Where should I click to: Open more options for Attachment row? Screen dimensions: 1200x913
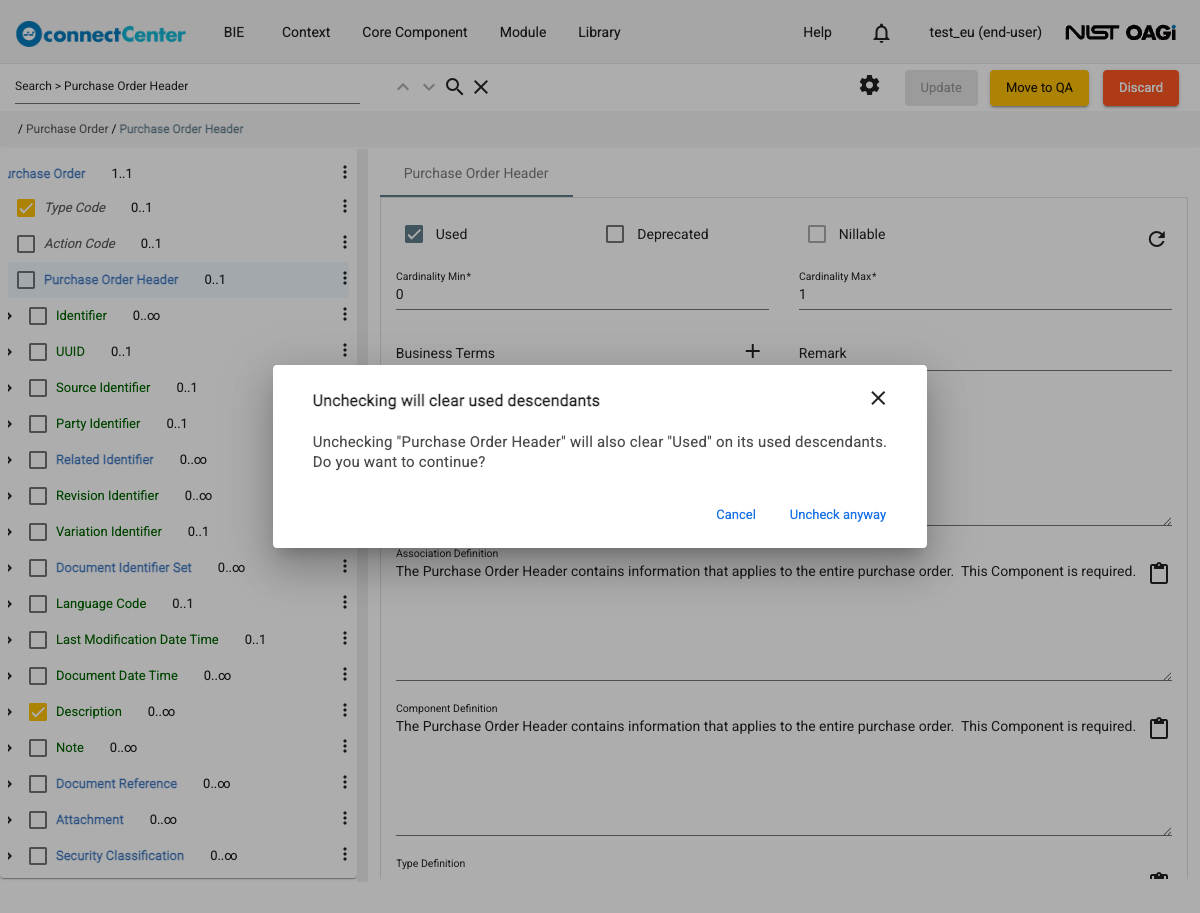[345, 818]
